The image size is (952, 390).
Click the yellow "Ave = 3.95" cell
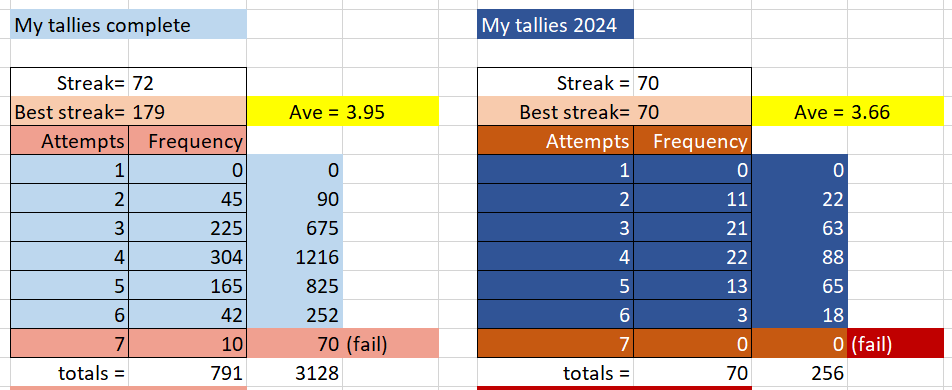pyautogui.click(x=342, y=112)
